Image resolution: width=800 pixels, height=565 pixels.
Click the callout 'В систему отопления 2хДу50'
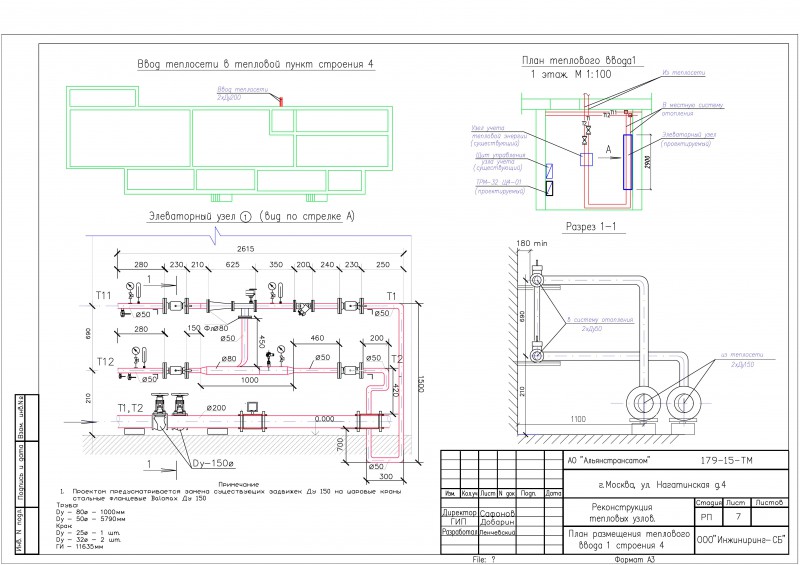600,324
